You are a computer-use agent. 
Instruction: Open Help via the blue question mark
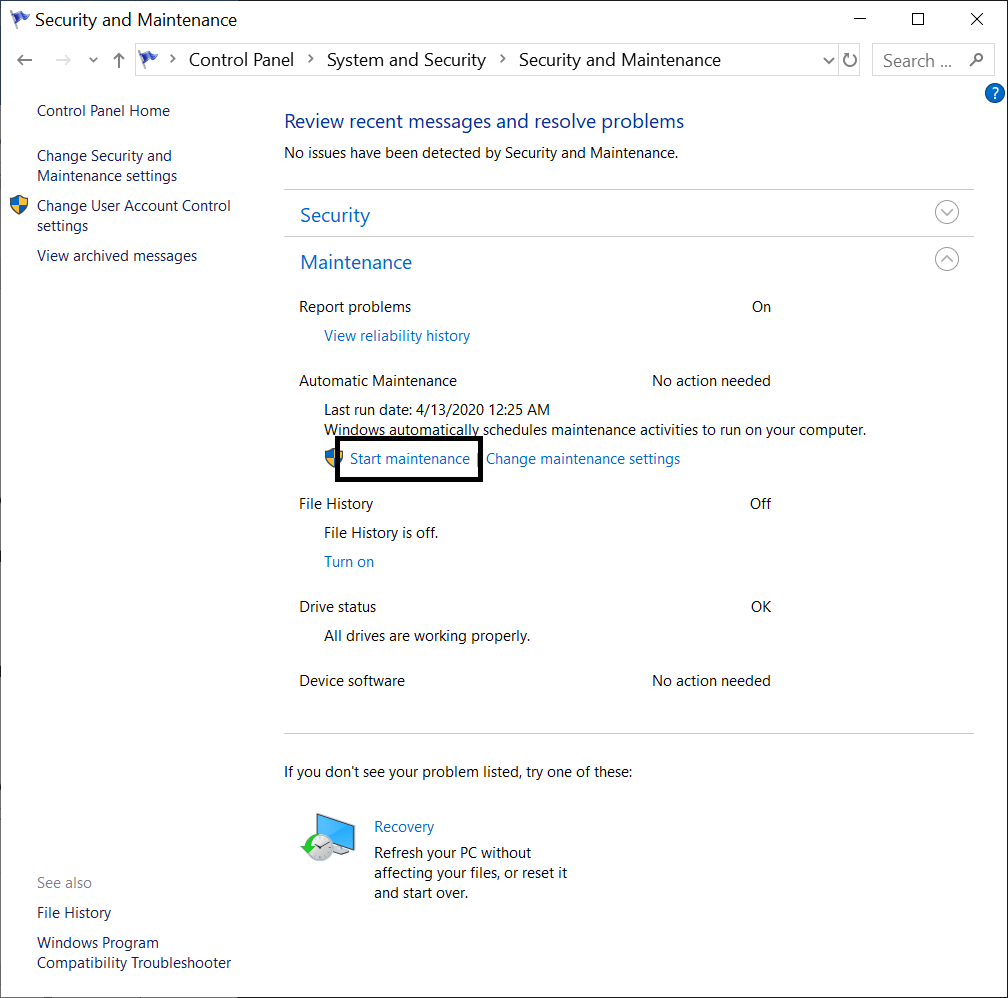pos(994,92)
